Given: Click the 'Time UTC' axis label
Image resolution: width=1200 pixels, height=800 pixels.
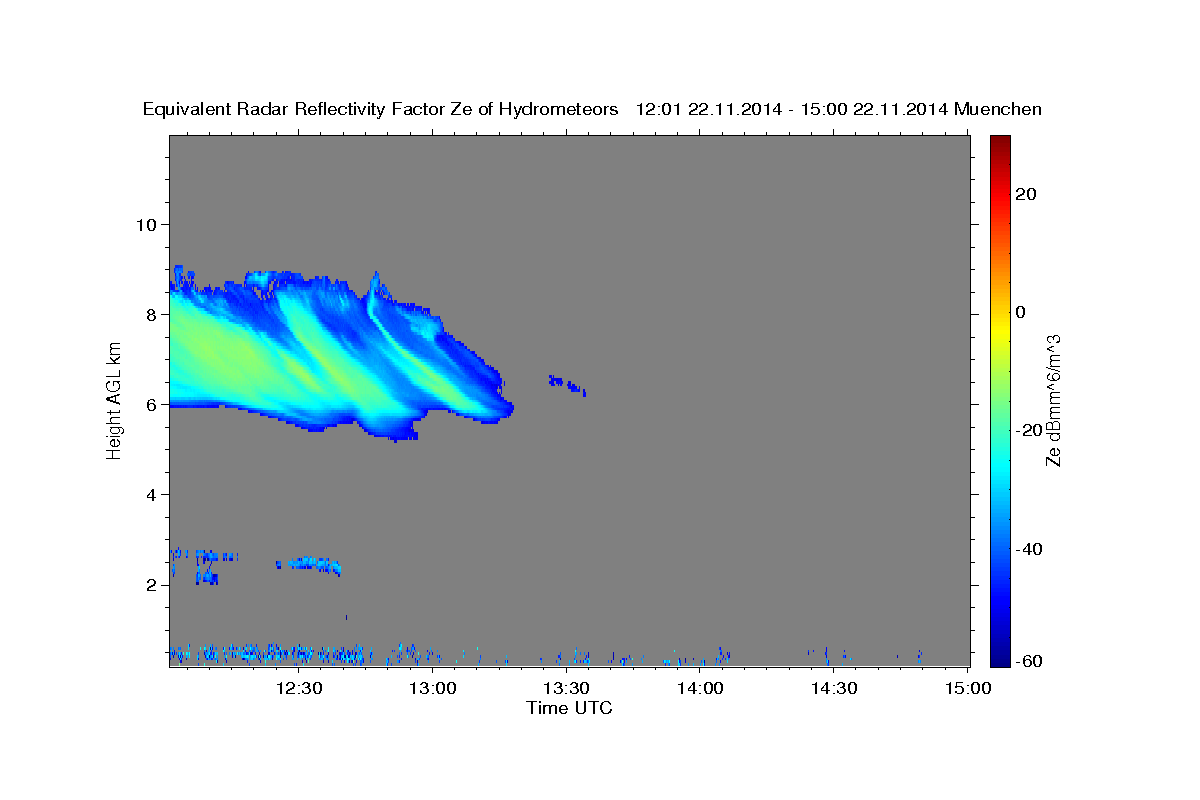Looking at the screenshot, I should pyautogui.click(x=569, y=708).
